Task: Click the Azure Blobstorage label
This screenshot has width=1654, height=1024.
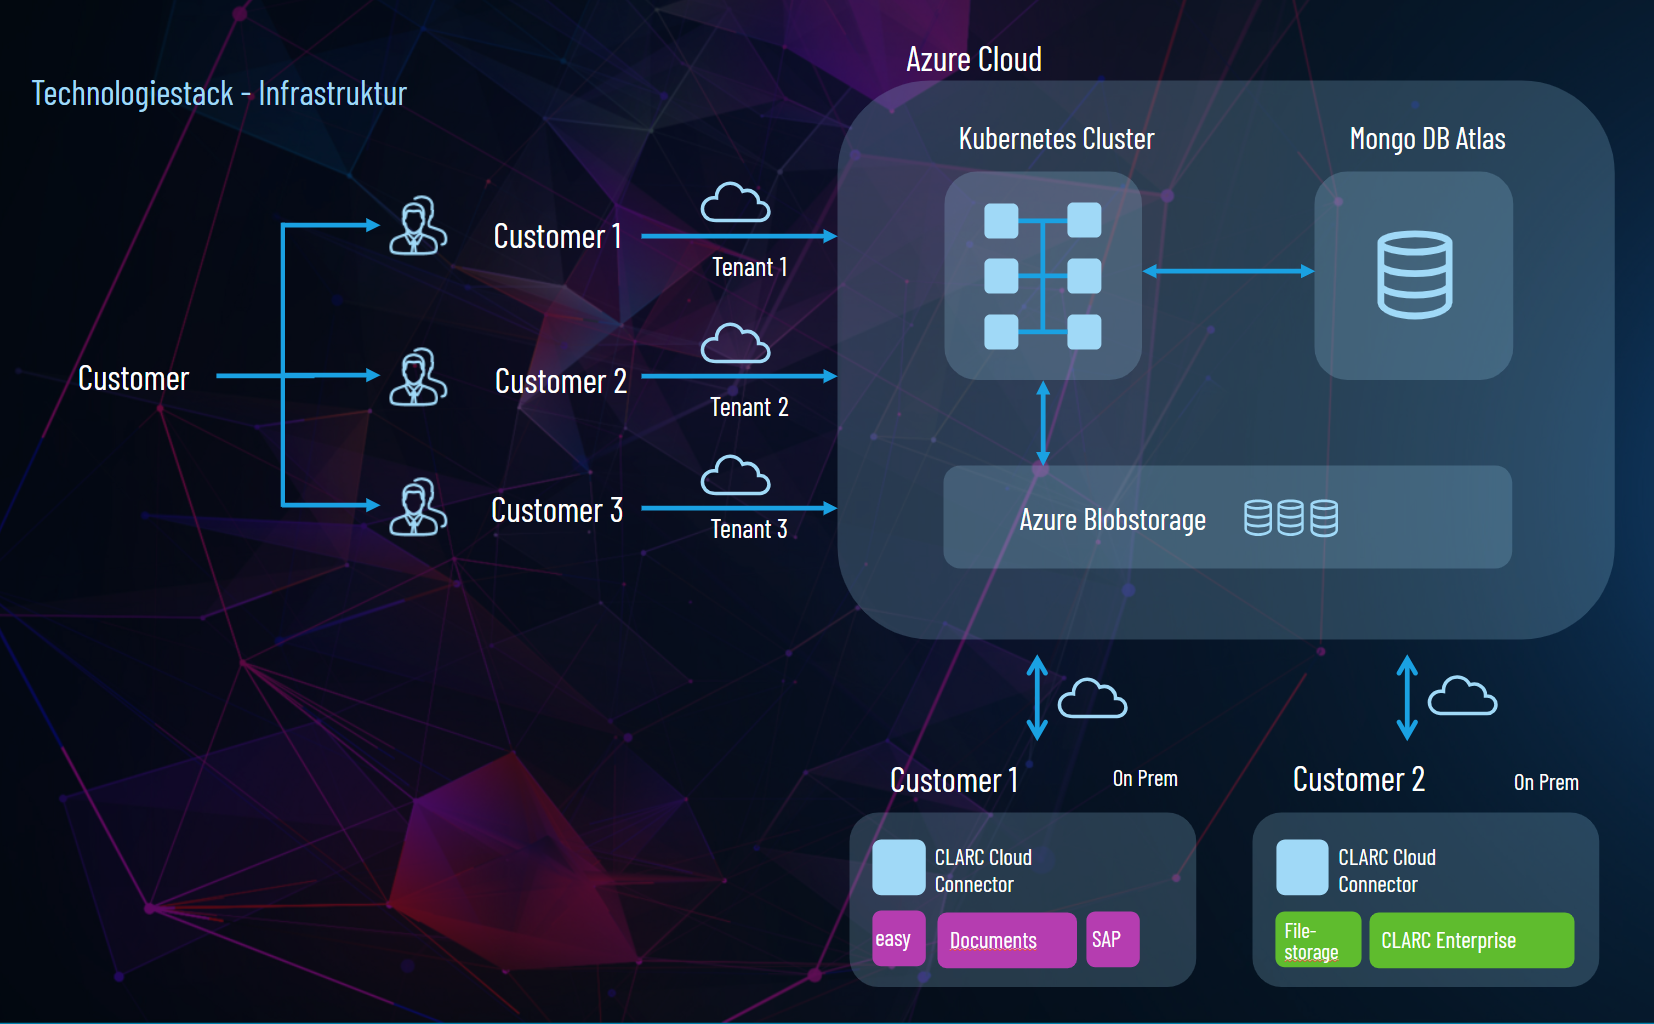Action: click(x=1112, y=520)
